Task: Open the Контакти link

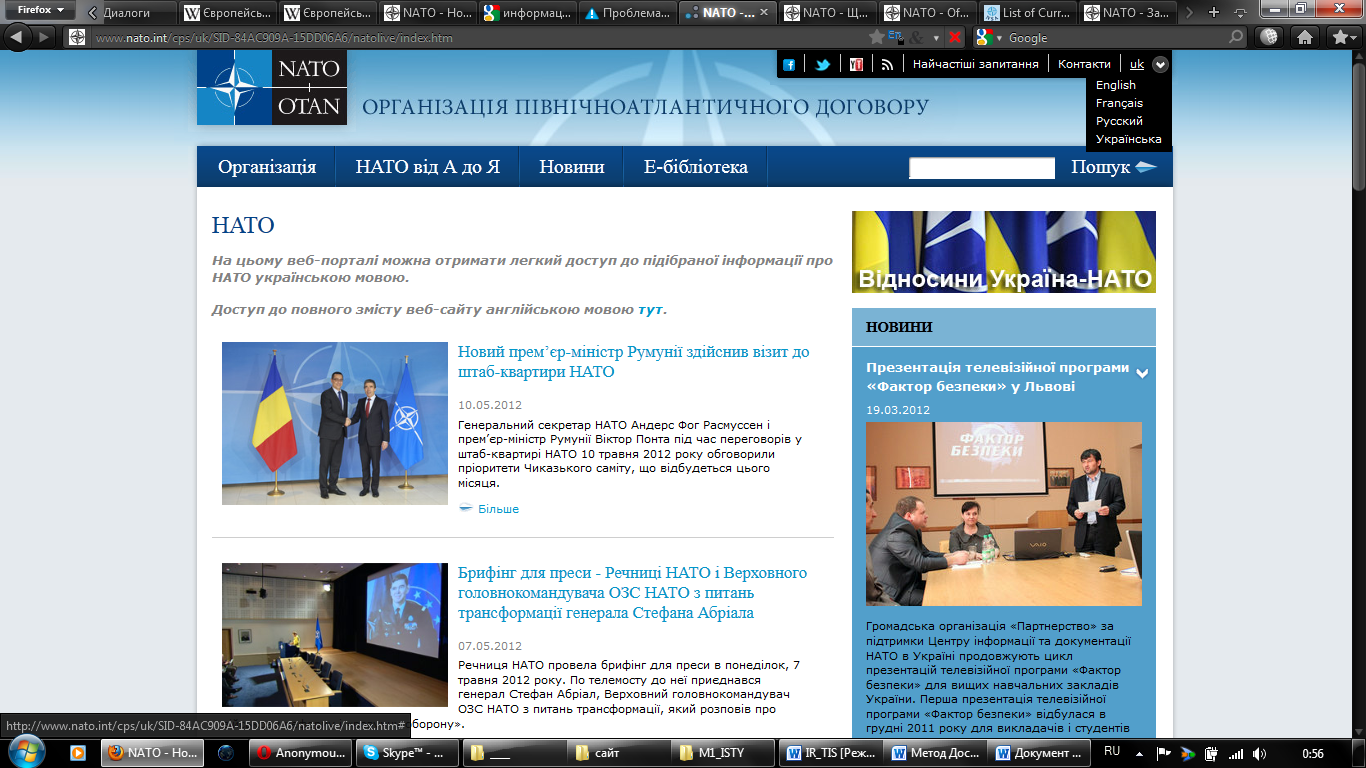Action: coord(1084,64)
